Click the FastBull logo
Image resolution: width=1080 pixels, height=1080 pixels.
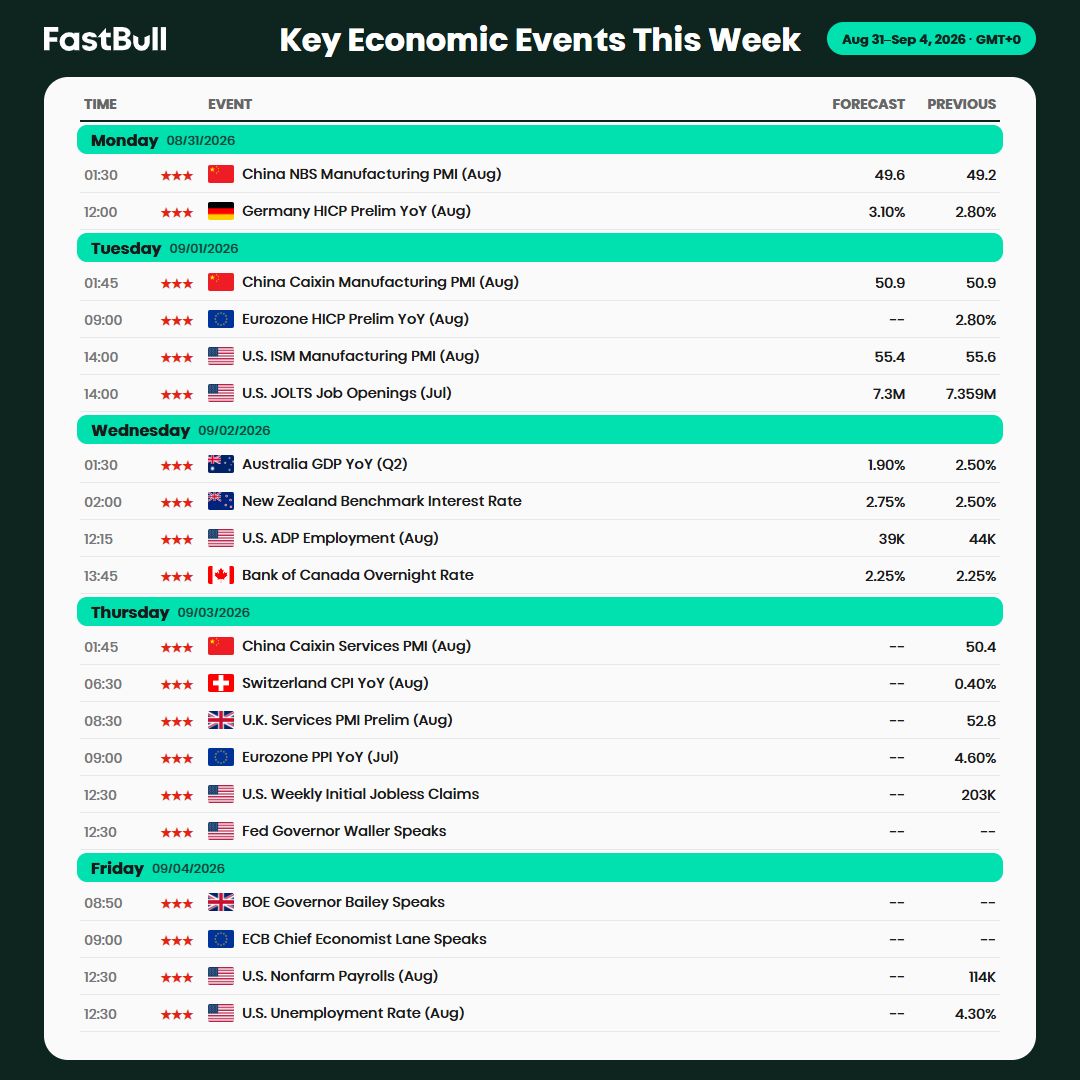click(105, 39)
